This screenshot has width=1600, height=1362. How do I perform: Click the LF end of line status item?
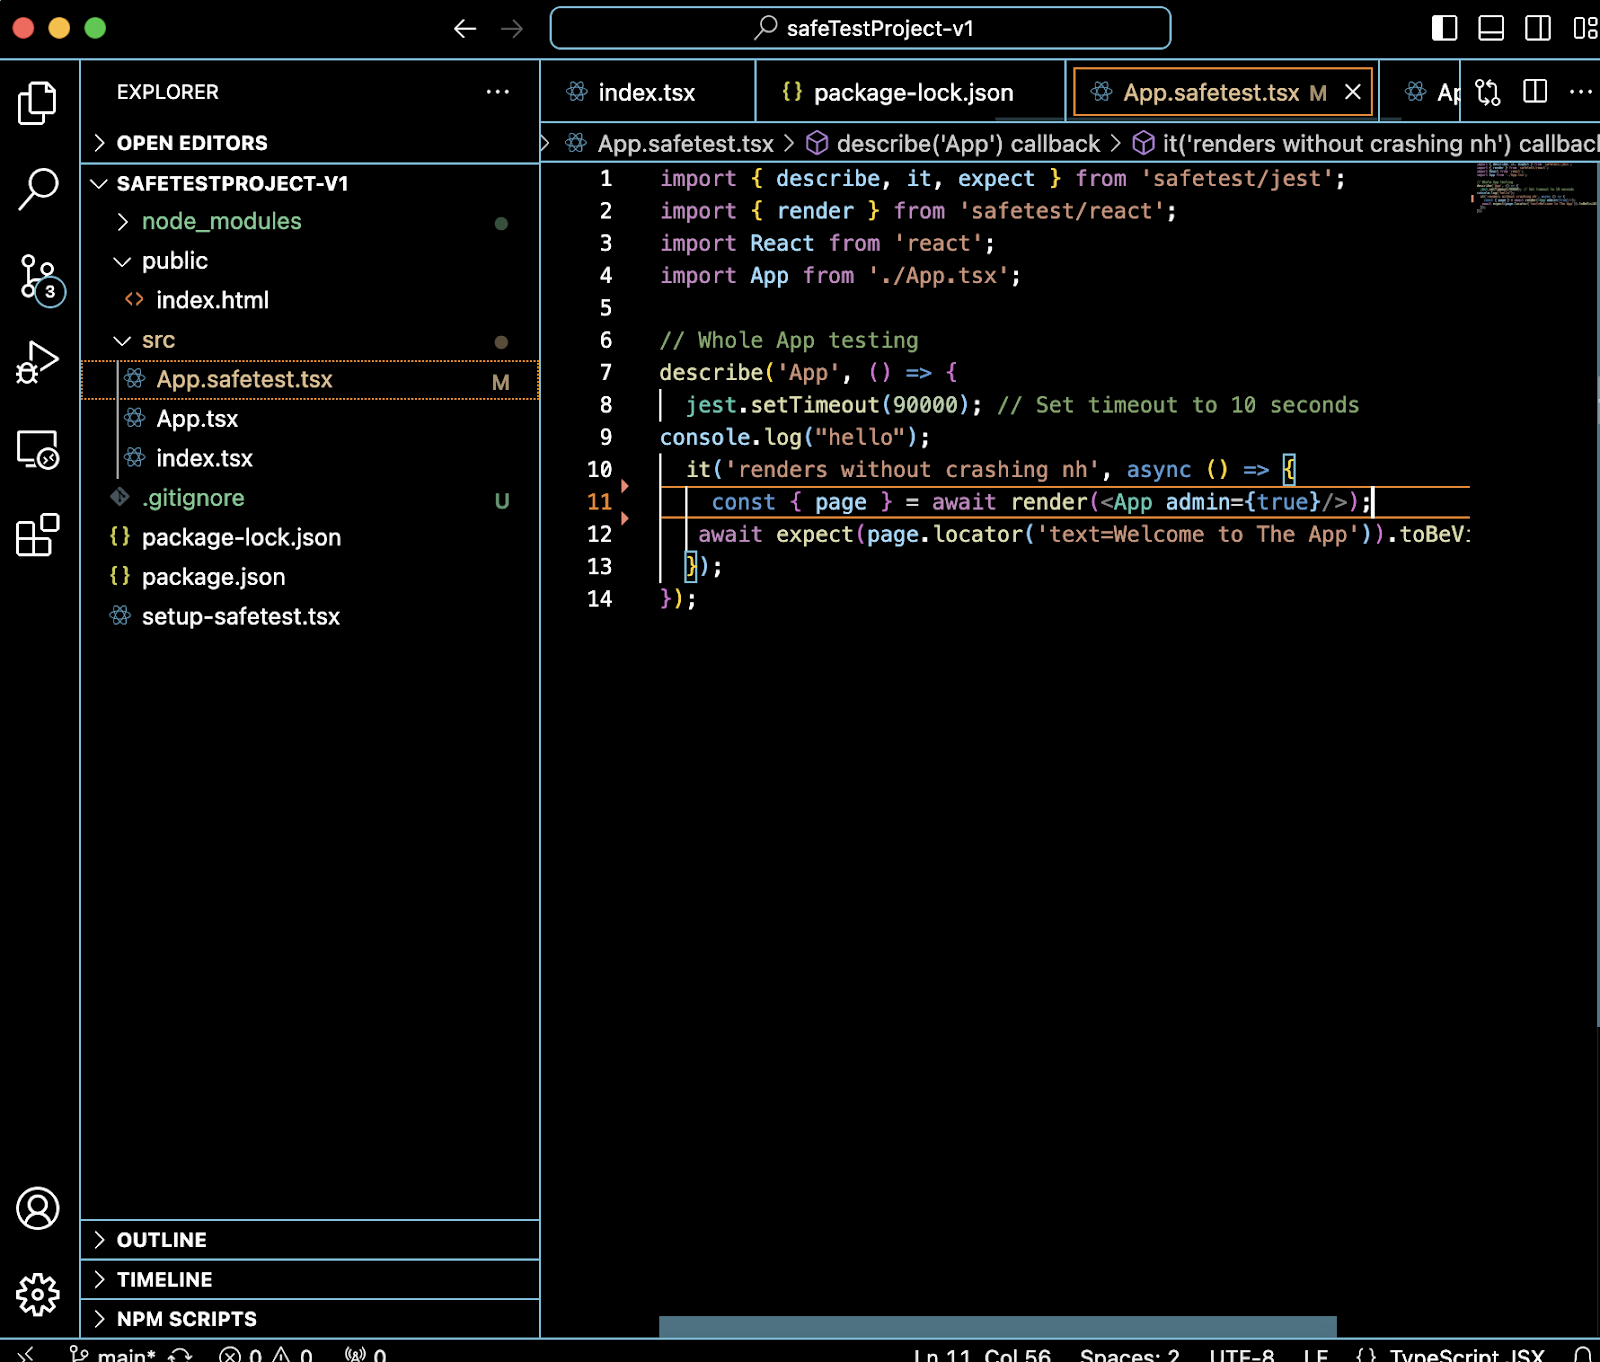[1316, 1354]
